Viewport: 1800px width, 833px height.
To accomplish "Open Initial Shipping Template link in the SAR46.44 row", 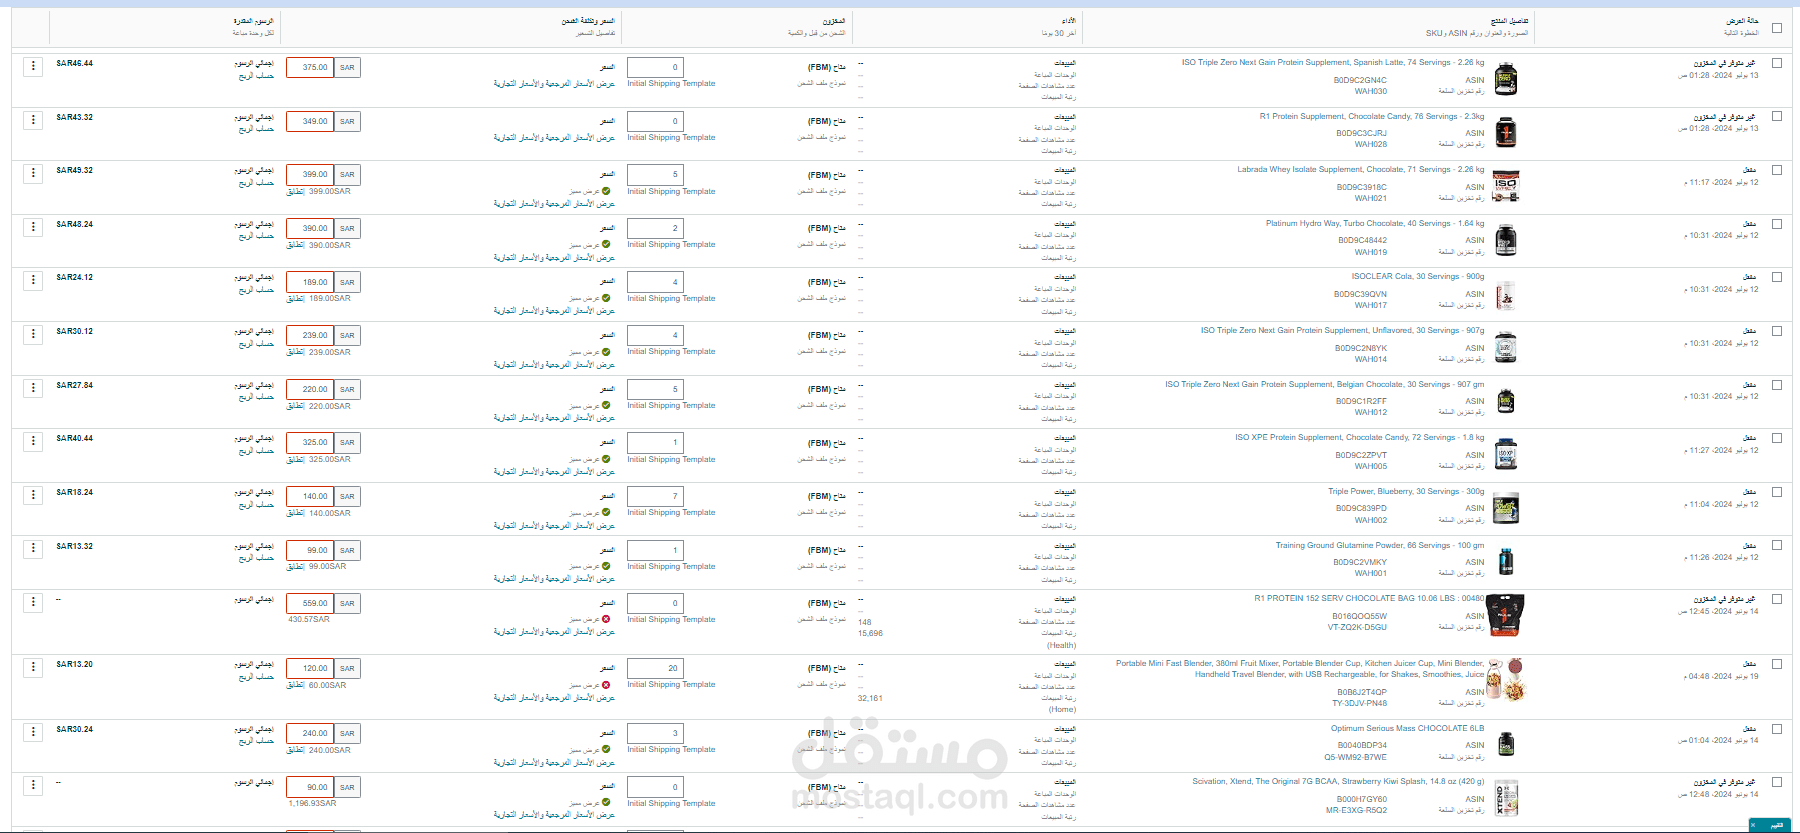I will tap(671, 84).
